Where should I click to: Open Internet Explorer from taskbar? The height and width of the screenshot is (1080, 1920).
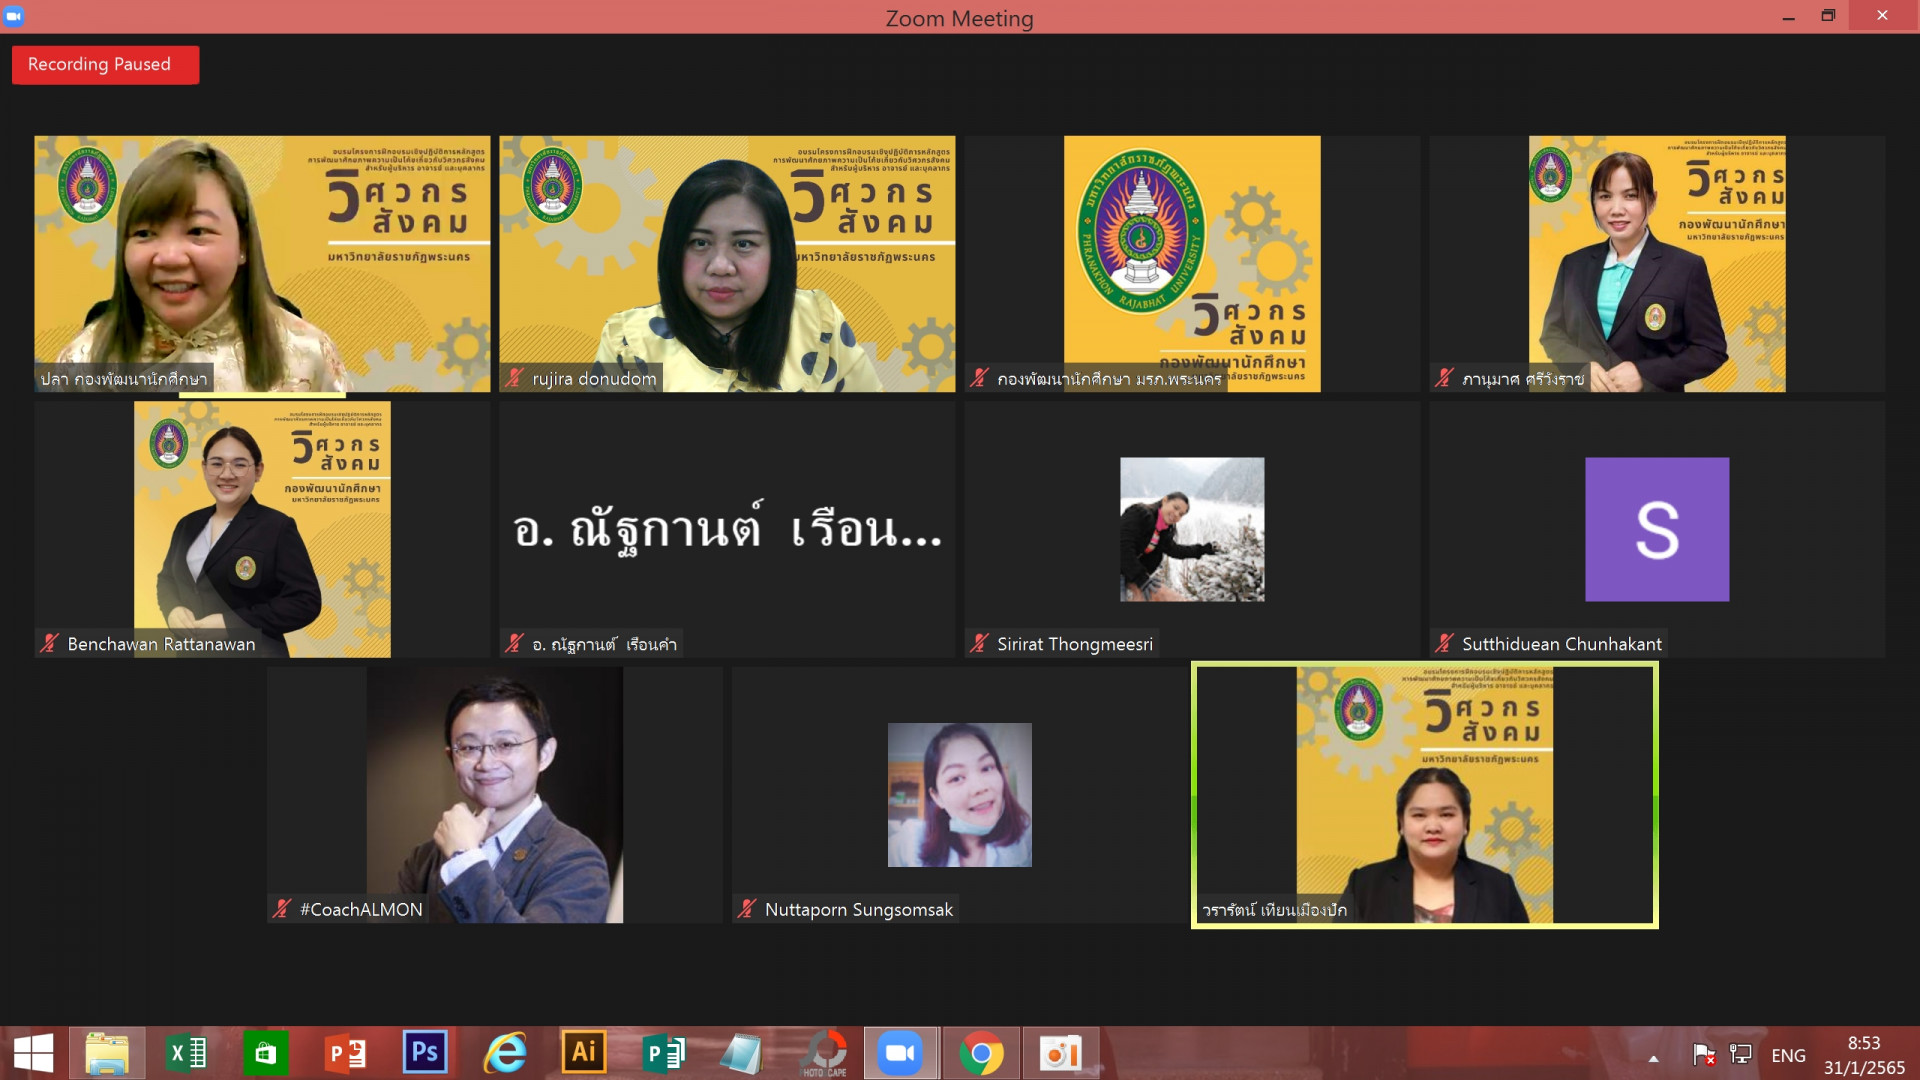(505, 1053)
